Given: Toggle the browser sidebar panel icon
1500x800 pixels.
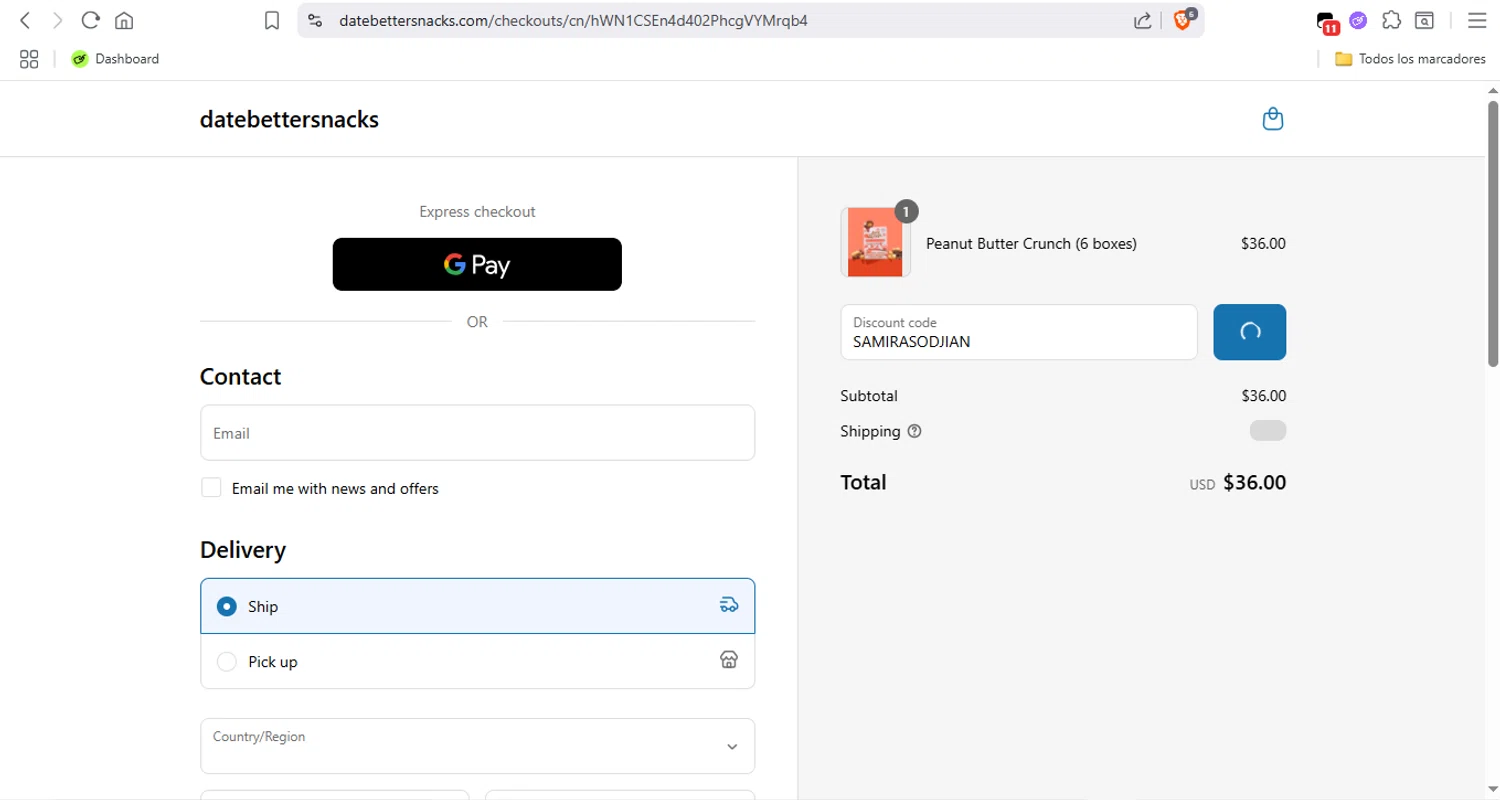Looking at the screenshot, I should [1424, 20].
